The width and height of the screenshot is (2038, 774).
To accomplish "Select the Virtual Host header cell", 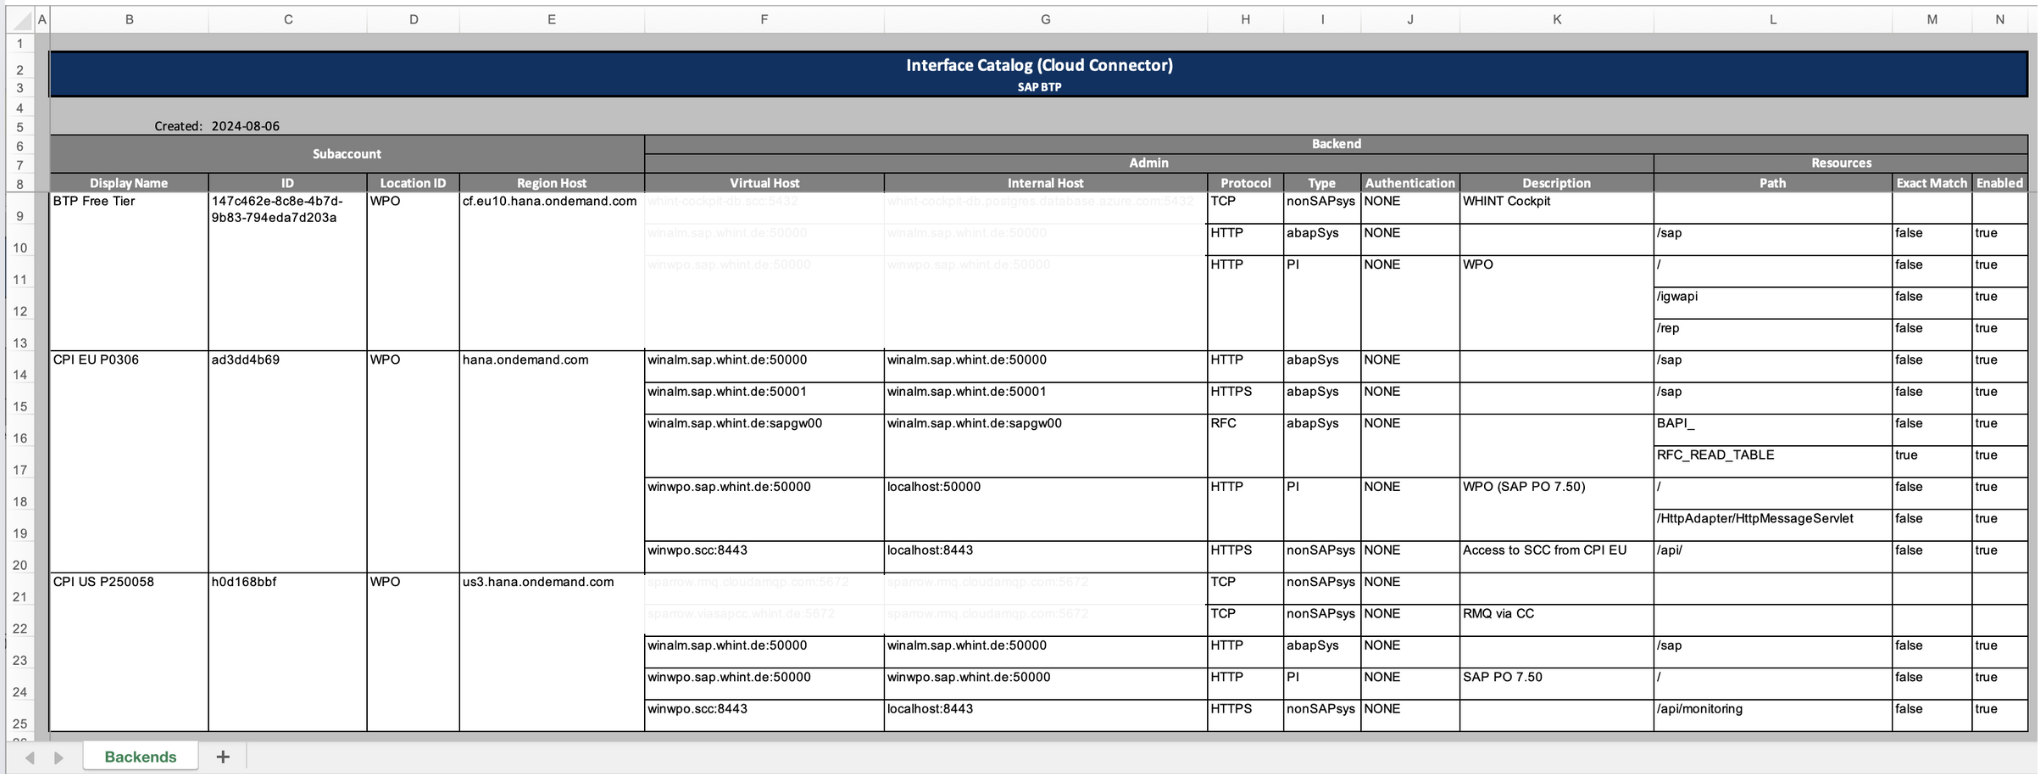I will (764, 183).
